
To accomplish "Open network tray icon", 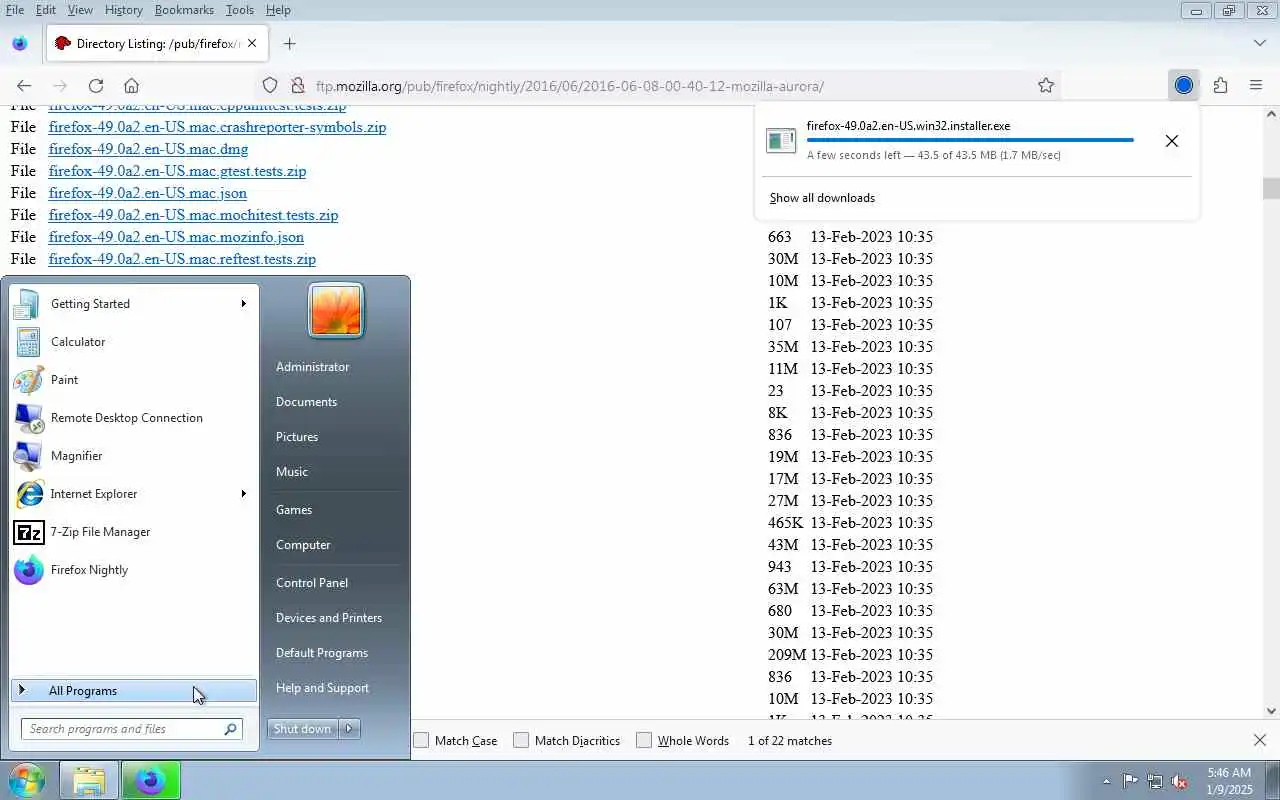I will [x=1155, y=781].
